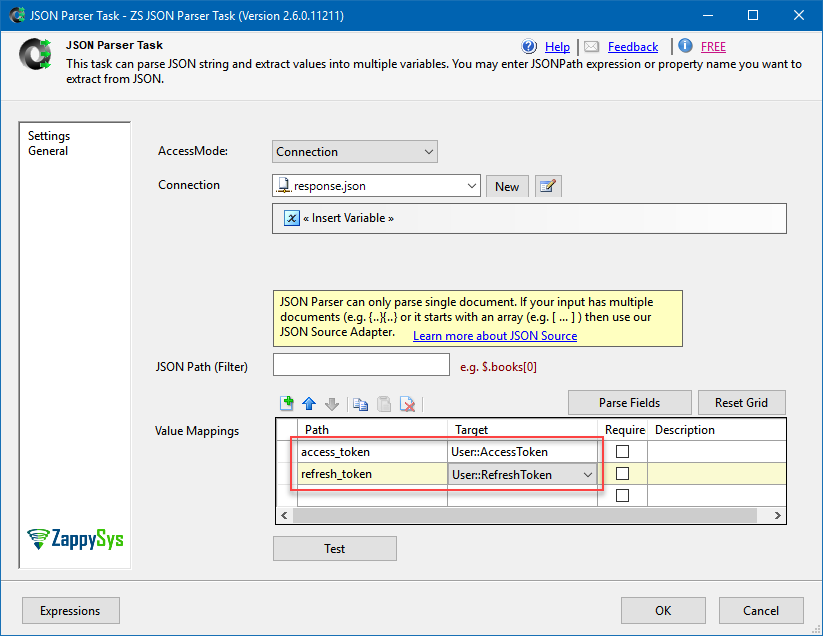The image size is (823, 636).
Task: Select the General tab in sidebar
Action: tap(48, 151)
